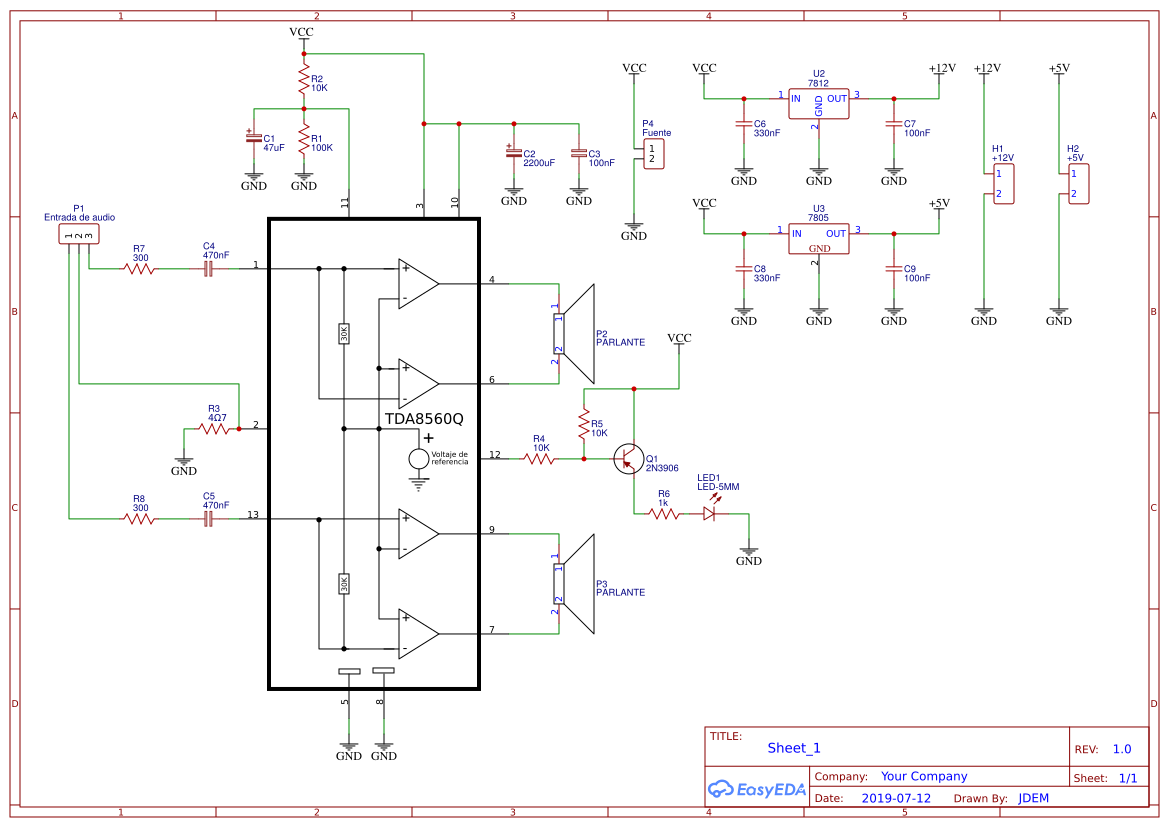Select the LED1 LED-5MM diode symbol

[x=710, y=512]
